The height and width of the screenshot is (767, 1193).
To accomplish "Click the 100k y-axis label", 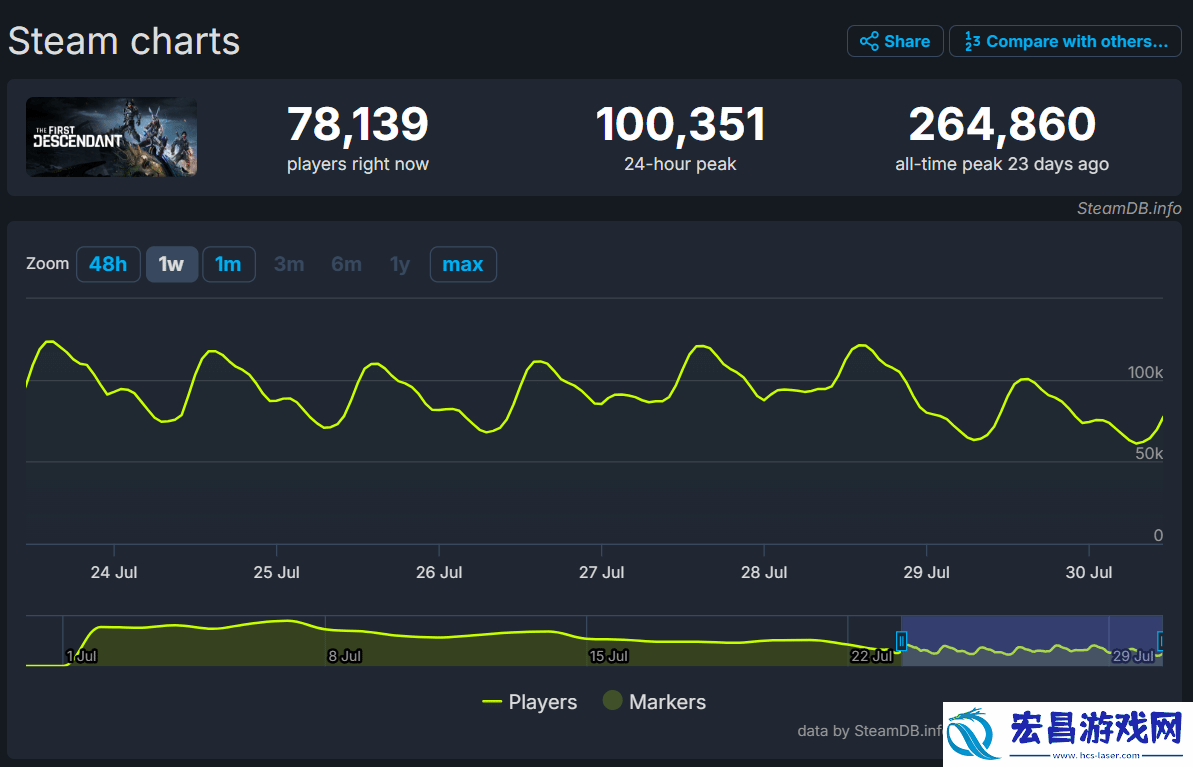I will (1145, 372).
